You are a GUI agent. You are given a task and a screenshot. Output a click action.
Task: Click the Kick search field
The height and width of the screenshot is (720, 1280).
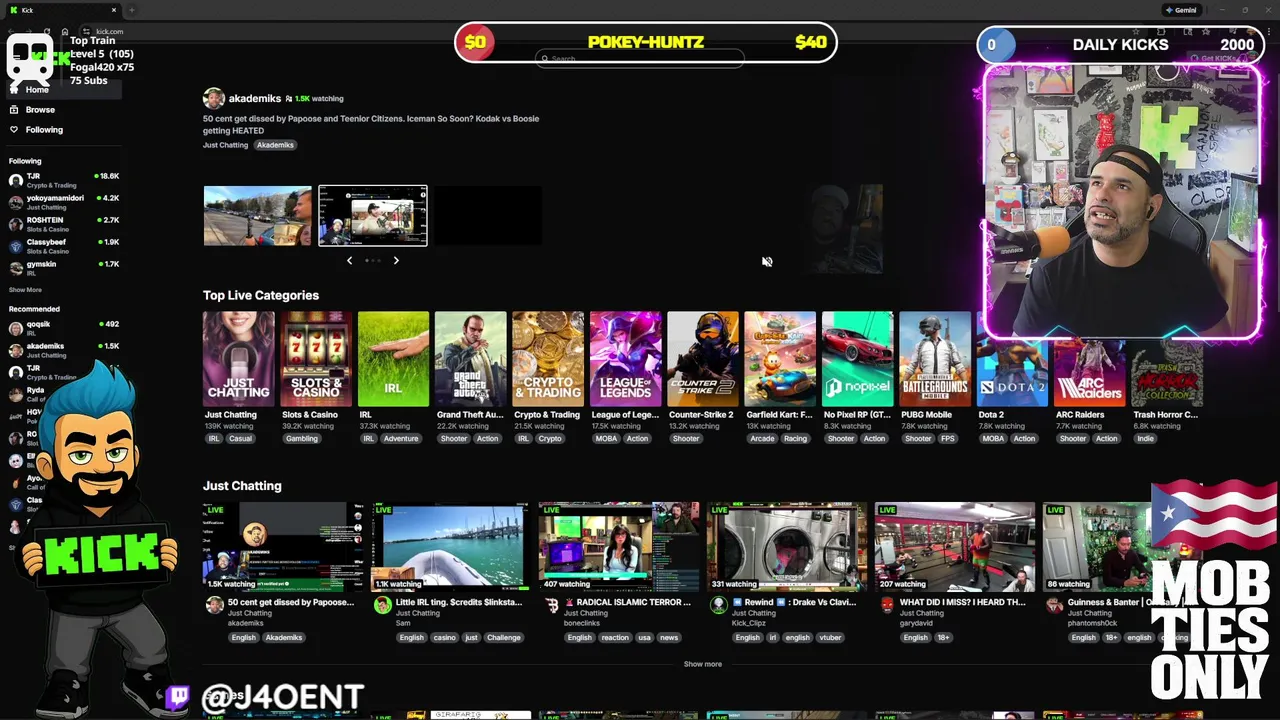point(640,59)
